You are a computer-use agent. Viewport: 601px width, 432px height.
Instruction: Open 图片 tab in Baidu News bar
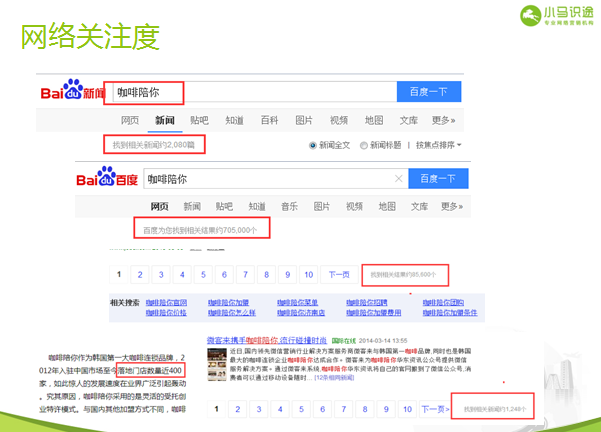click(x=304, y=120)
